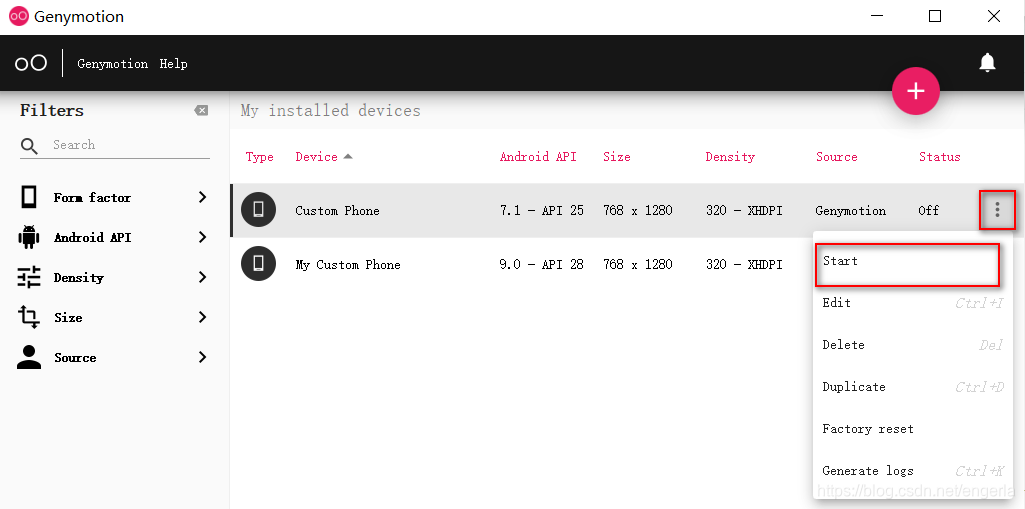Image resolution: width=1025 pixels, height=509 pixels.
Task: Choose Edit from the context menu
Action: click(x=913, y=303)
